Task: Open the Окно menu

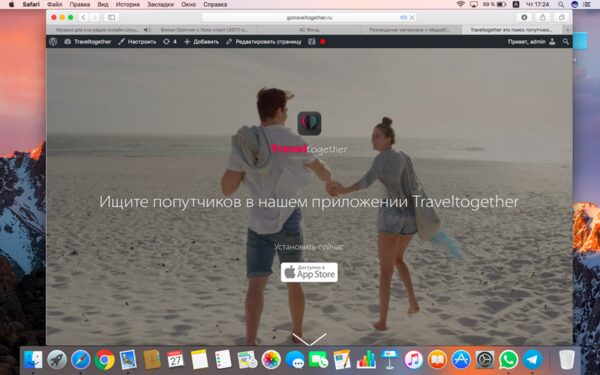Action: [x=188, y=5]
